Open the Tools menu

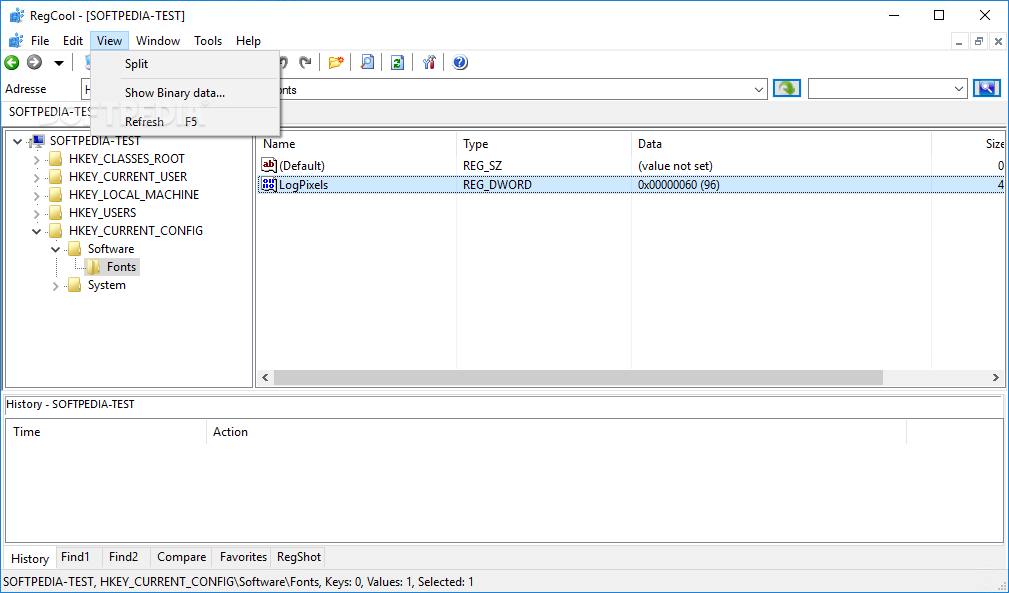point(208,41)
